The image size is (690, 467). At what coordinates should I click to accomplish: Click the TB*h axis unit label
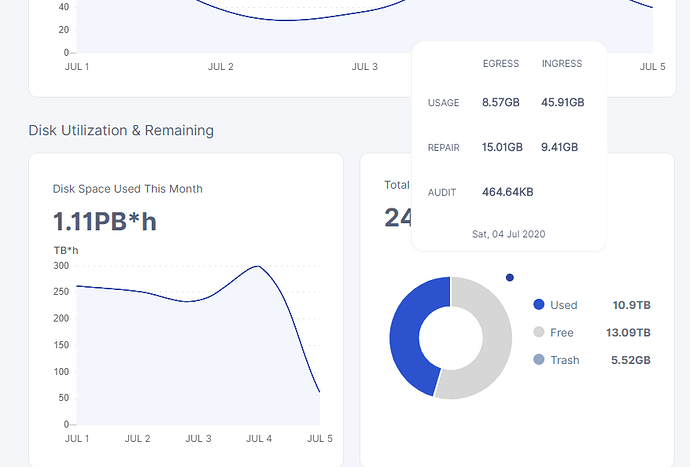coord(66,250)
